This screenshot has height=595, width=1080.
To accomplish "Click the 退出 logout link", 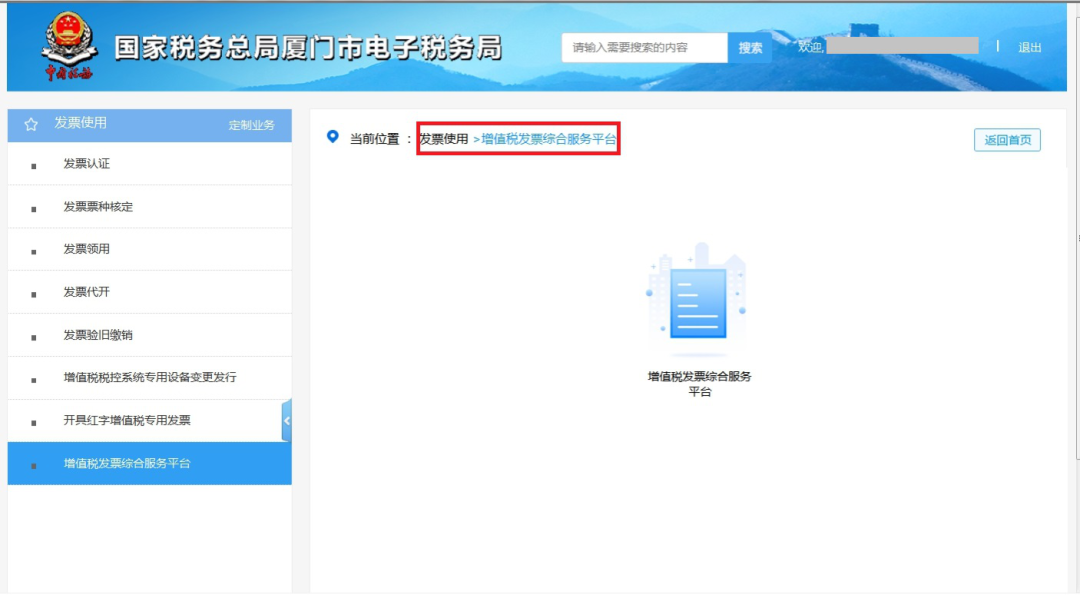I will (x=1030, y=47).
